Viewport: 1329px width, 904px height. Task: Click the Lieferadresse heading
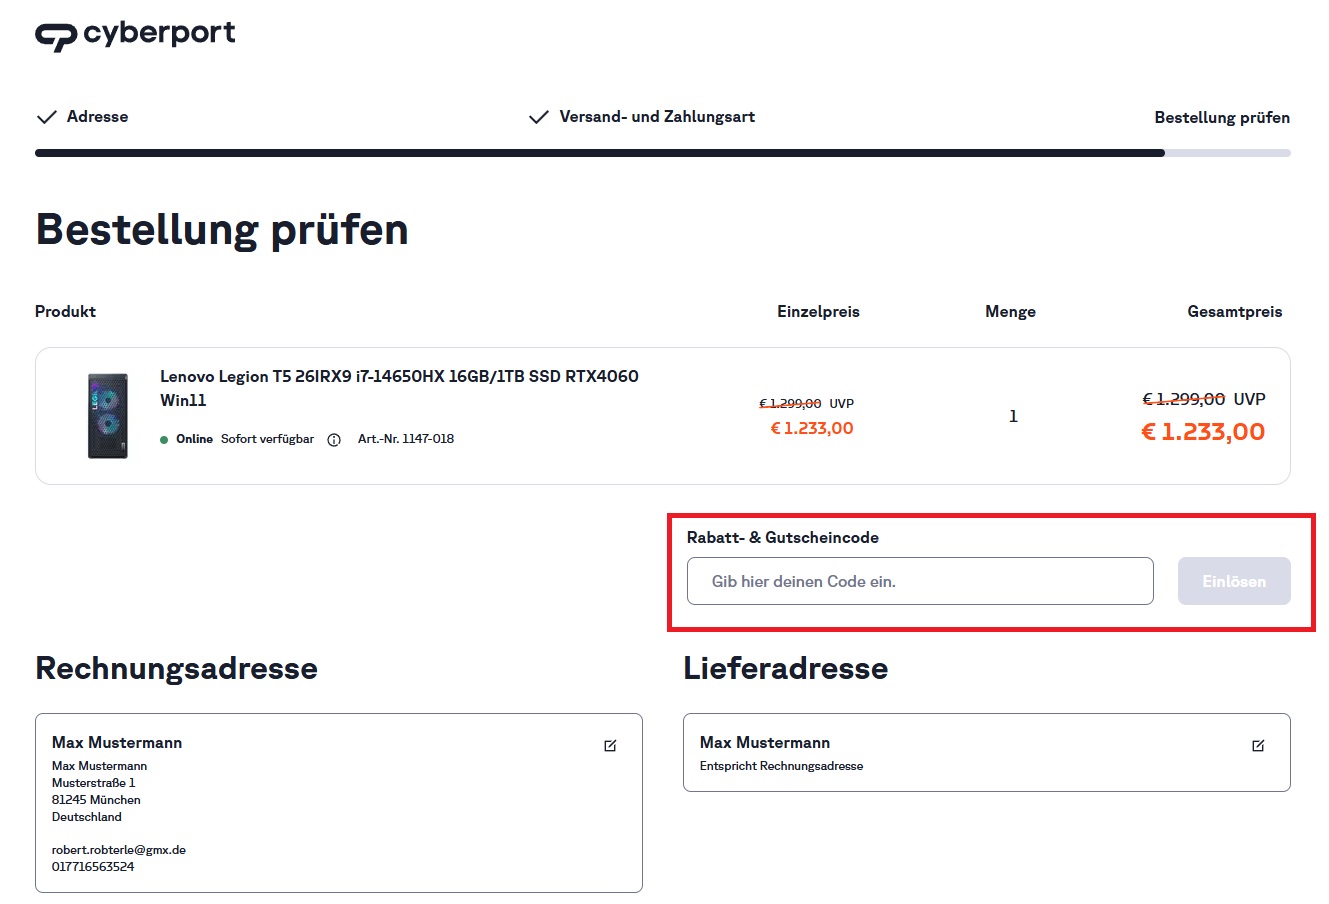[x=786, y=668]
